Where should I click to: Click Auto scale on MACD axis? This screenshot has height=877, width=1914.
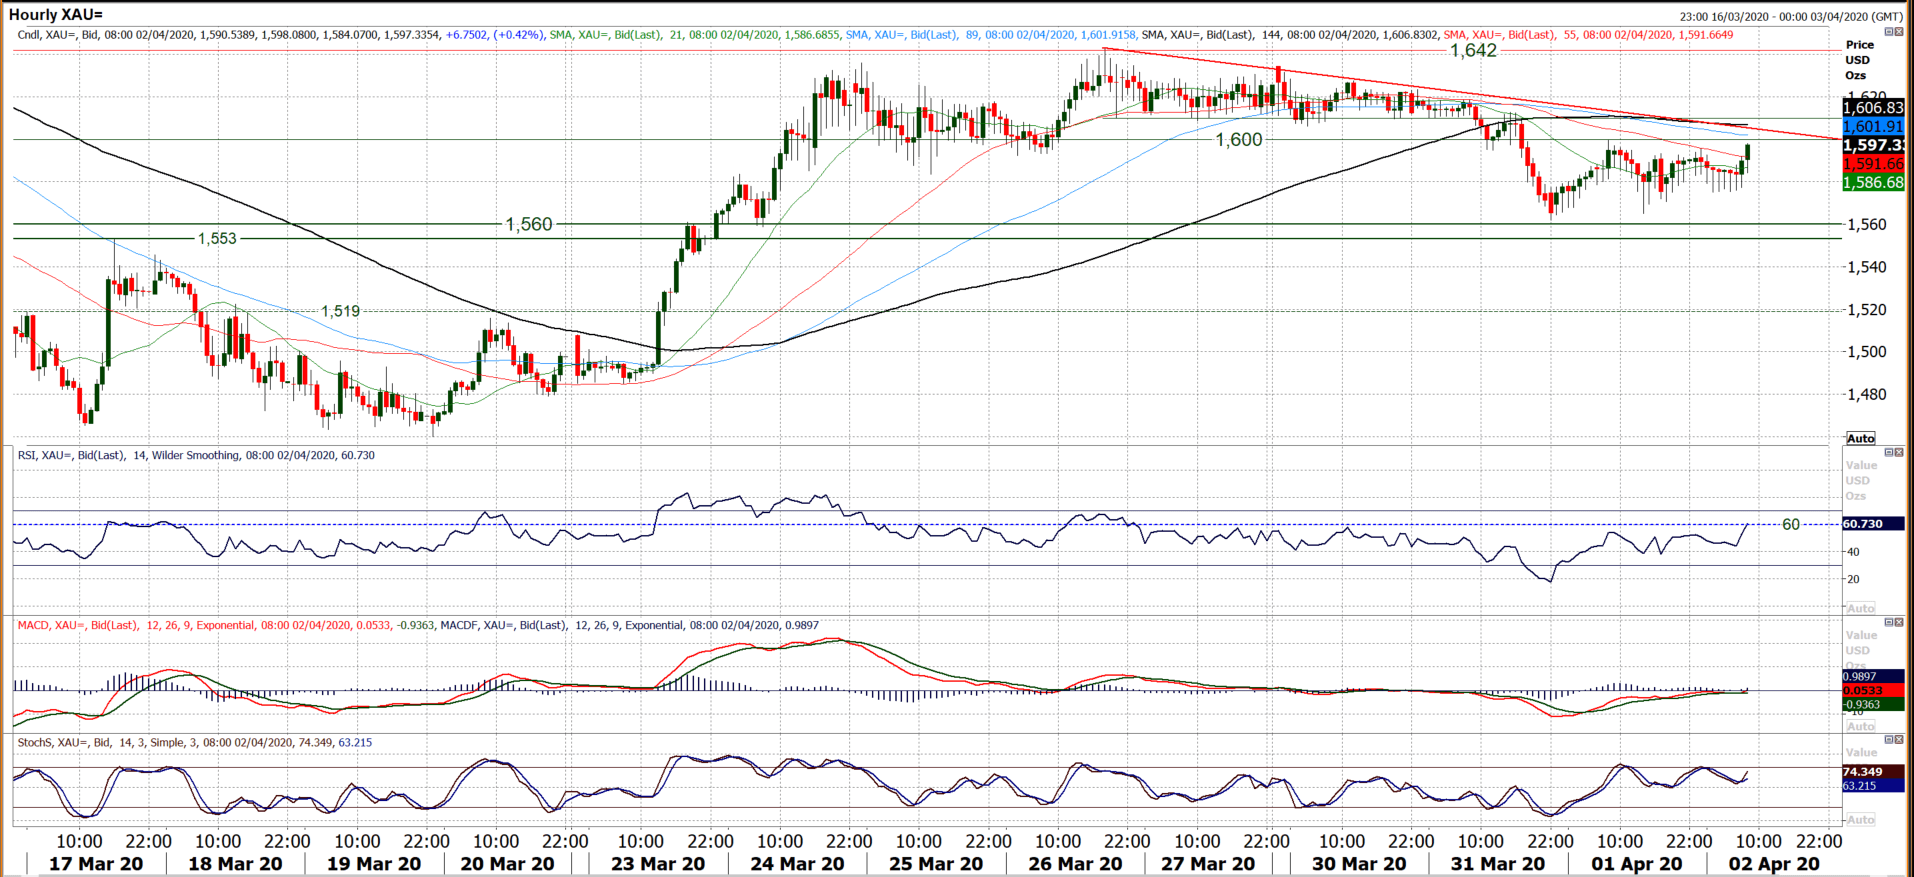tap(1860, 726)
